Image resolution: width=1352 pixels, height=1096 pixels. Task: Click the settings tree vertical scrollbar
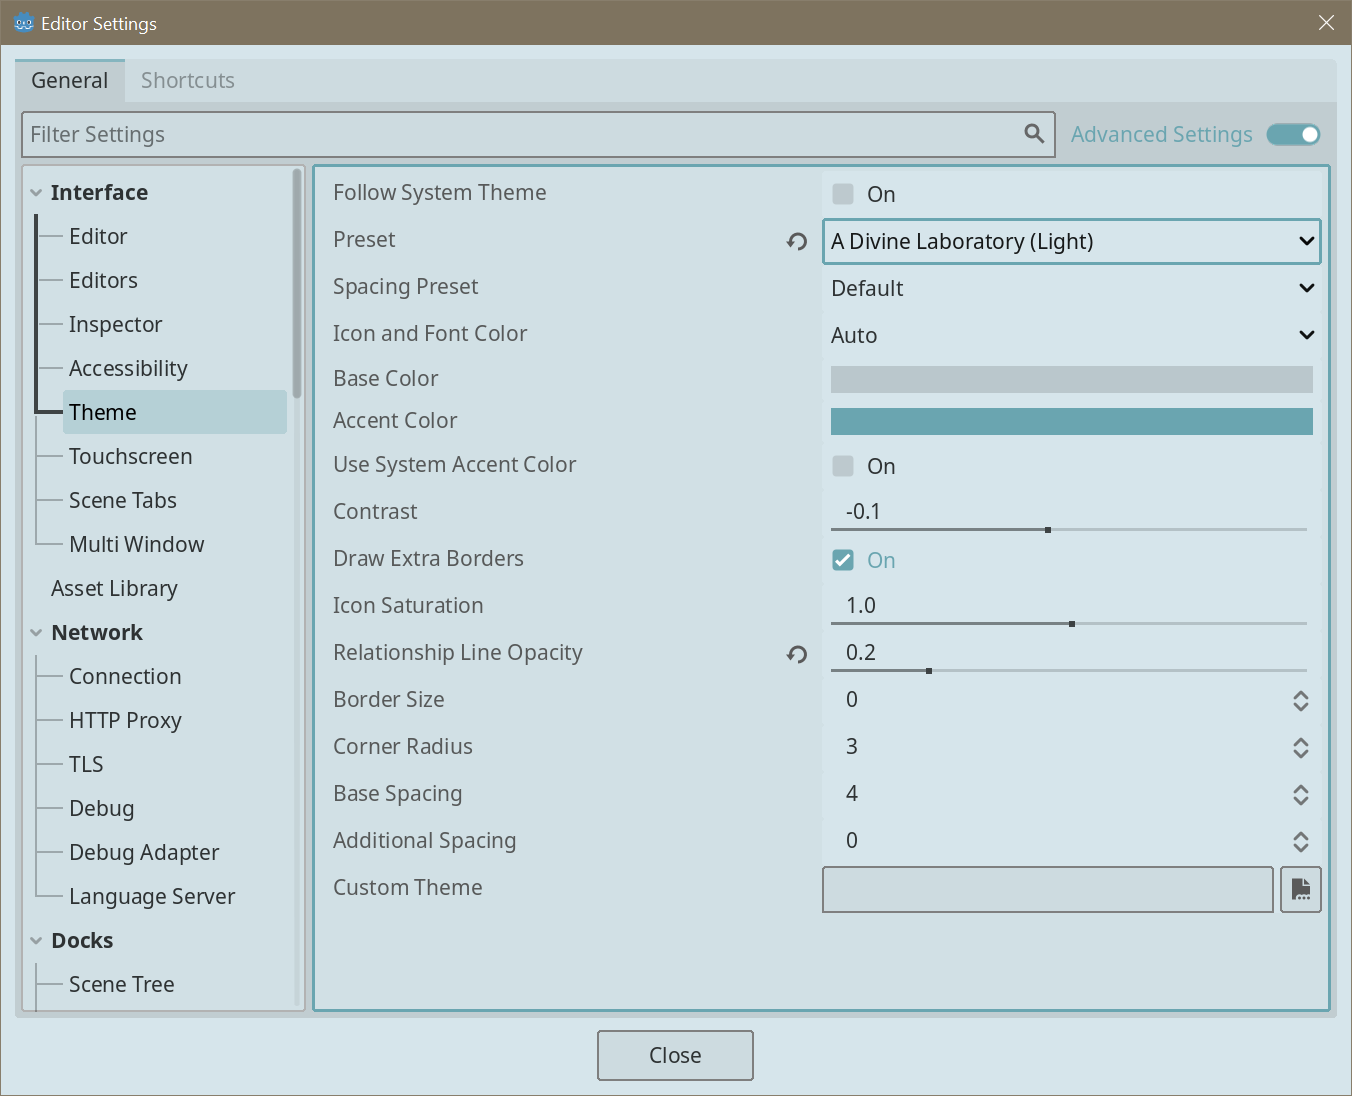(x=297, y=283)
